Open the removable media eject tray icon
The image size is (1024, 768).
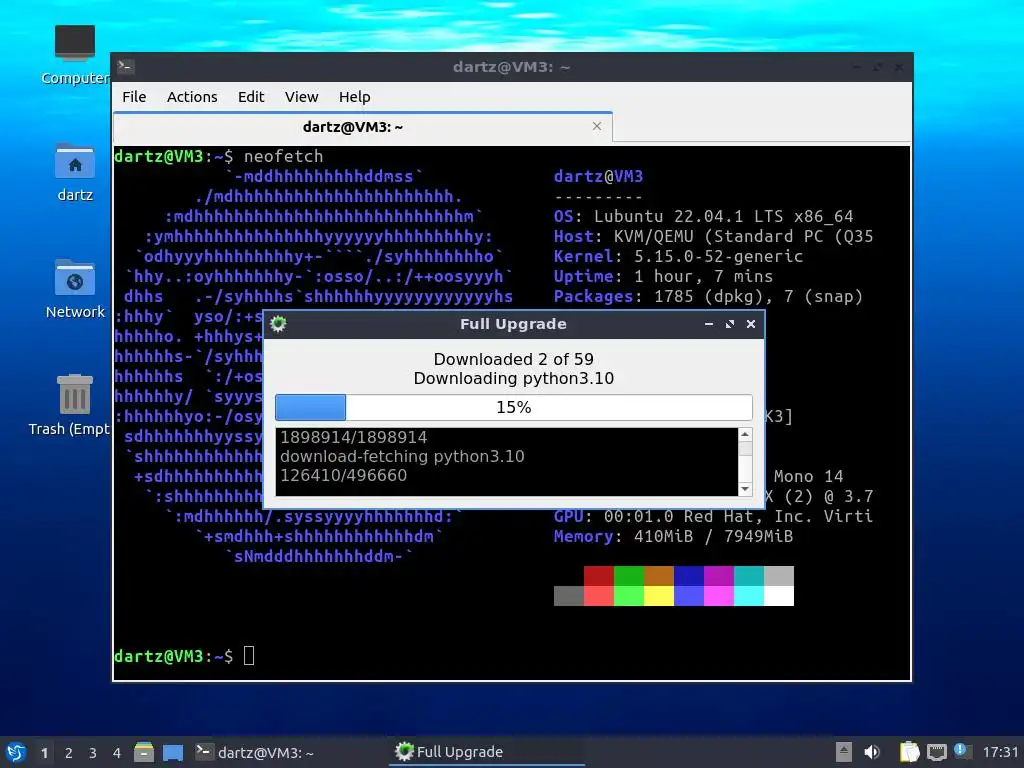pyautogui.click(x=844, y=752)
